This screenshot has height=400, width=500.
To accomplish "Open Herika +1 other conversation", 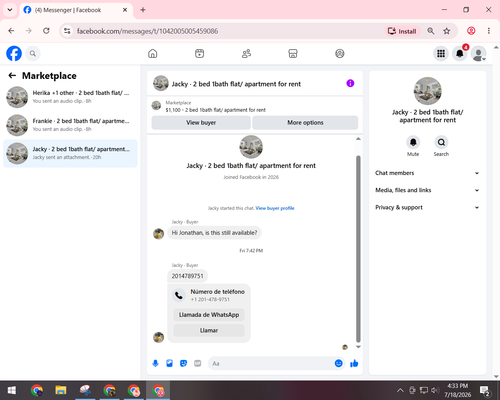I will click(70, 97).
